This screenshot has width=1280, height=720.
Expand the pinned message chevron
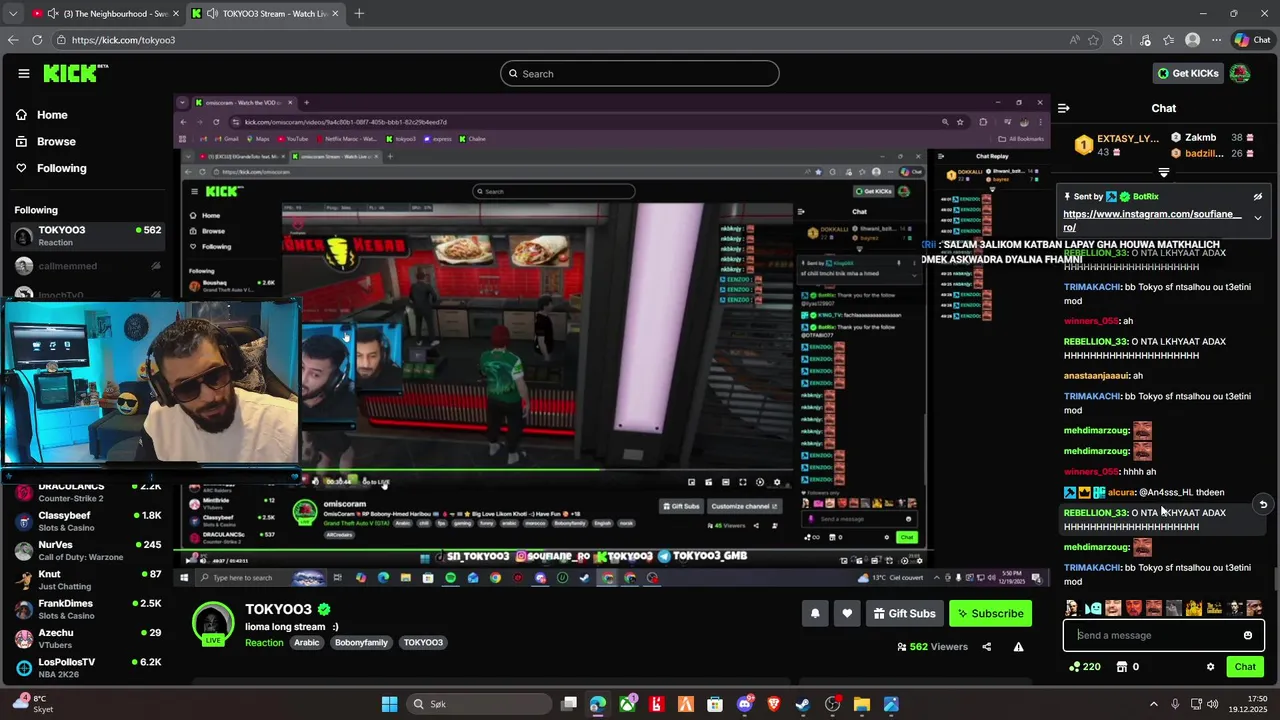1257,217
